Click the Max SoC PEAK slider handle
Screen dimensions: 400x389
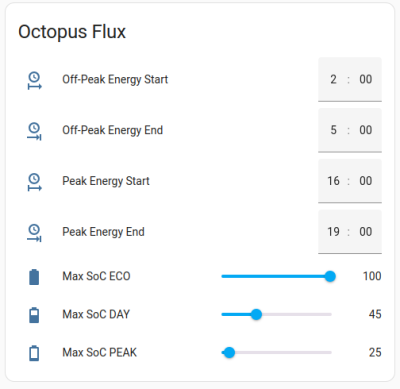[x=229, y=353]
